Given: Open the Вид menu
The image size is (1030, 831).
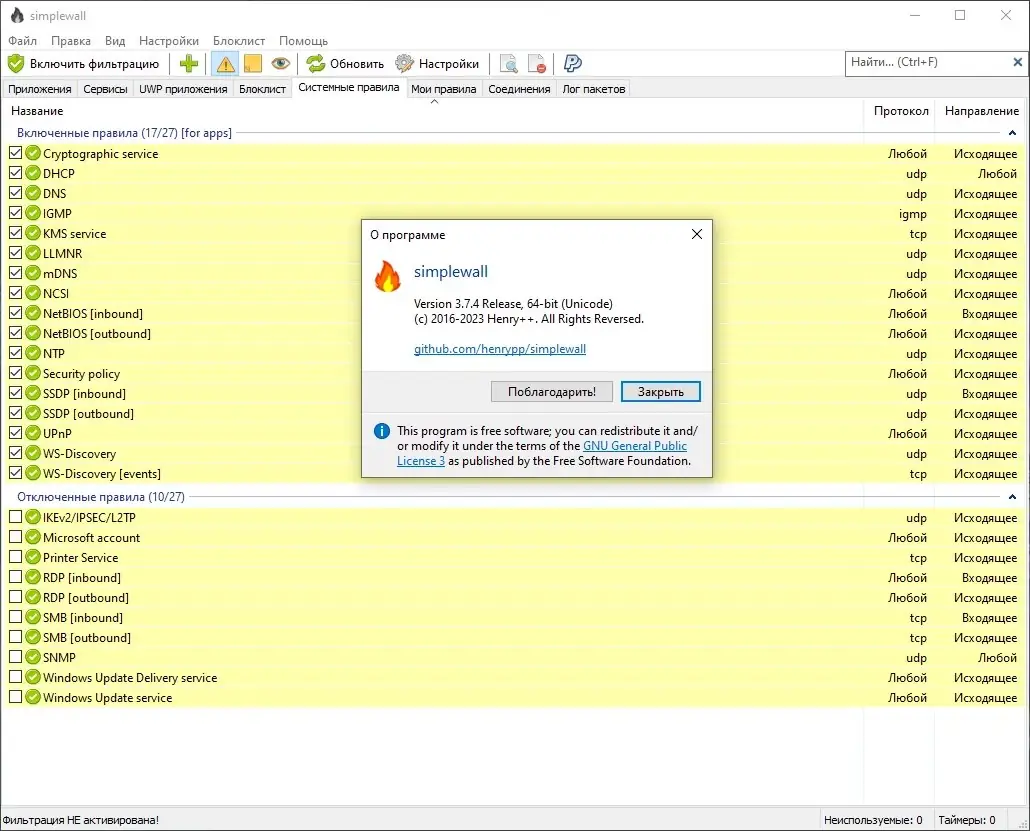Looking at the screenshot, I should [x=115, y=41].
